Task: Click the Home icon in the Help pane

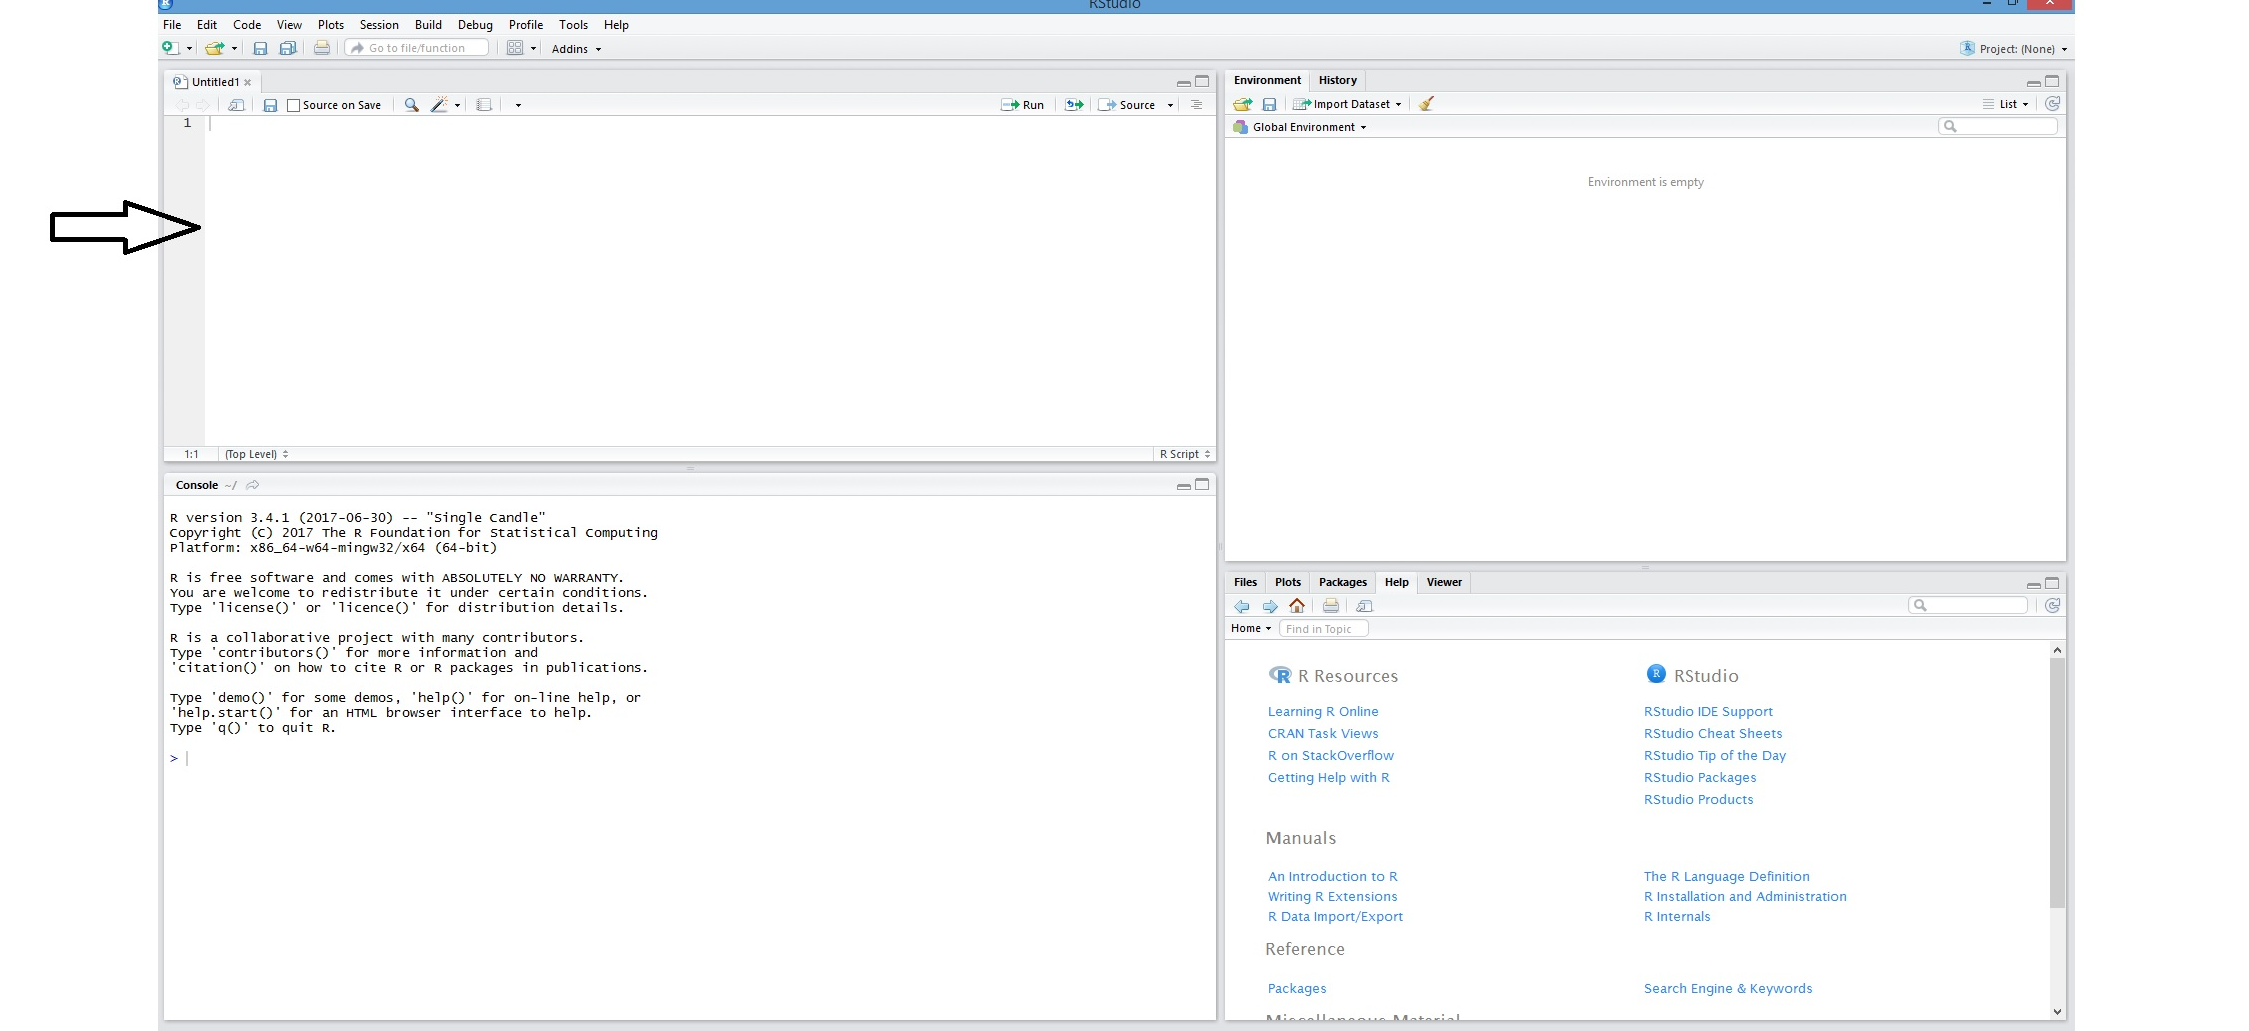Action: click(1296, 606)
